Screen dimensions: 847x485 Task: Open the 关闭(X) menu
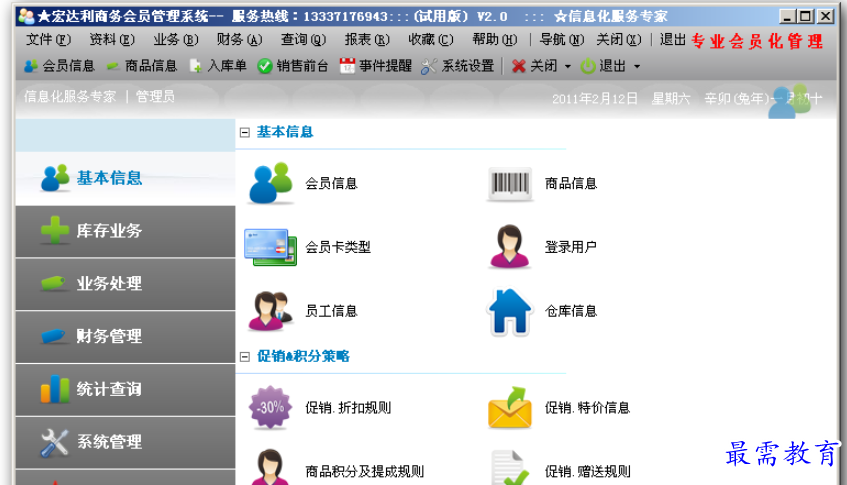pyautogui.click(x=619, y=39)
